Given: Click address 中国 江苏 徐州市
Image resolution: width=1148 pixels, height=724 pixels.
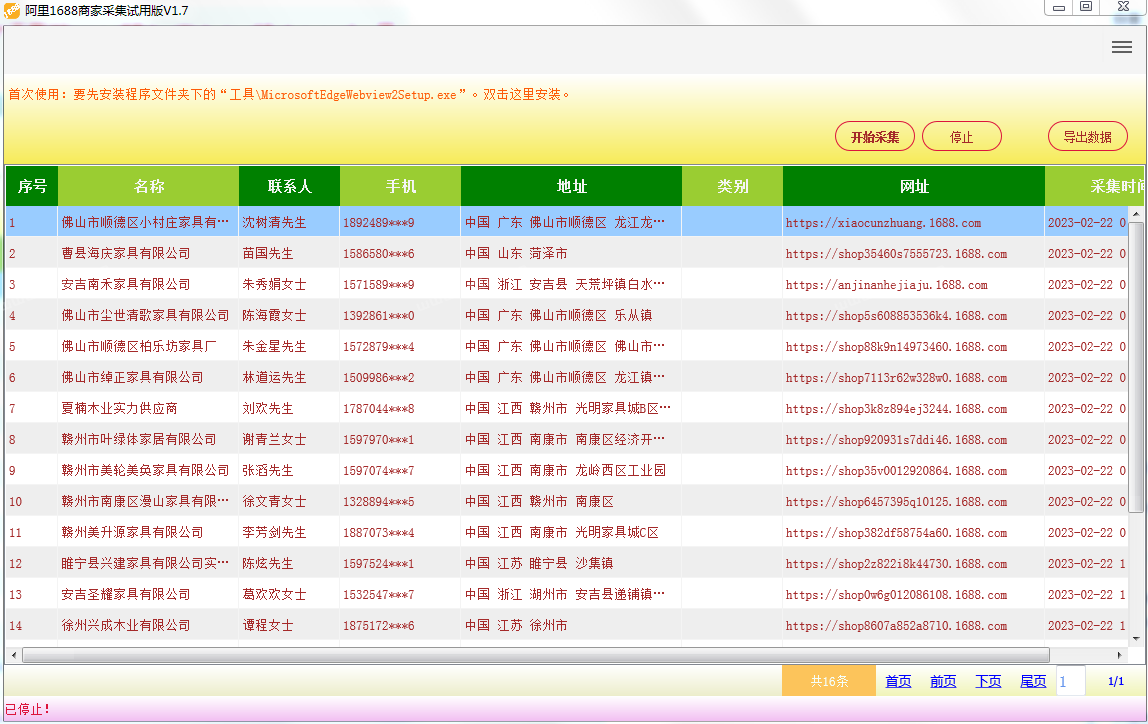Looking at the screenshot, I should tap(516, 625).
